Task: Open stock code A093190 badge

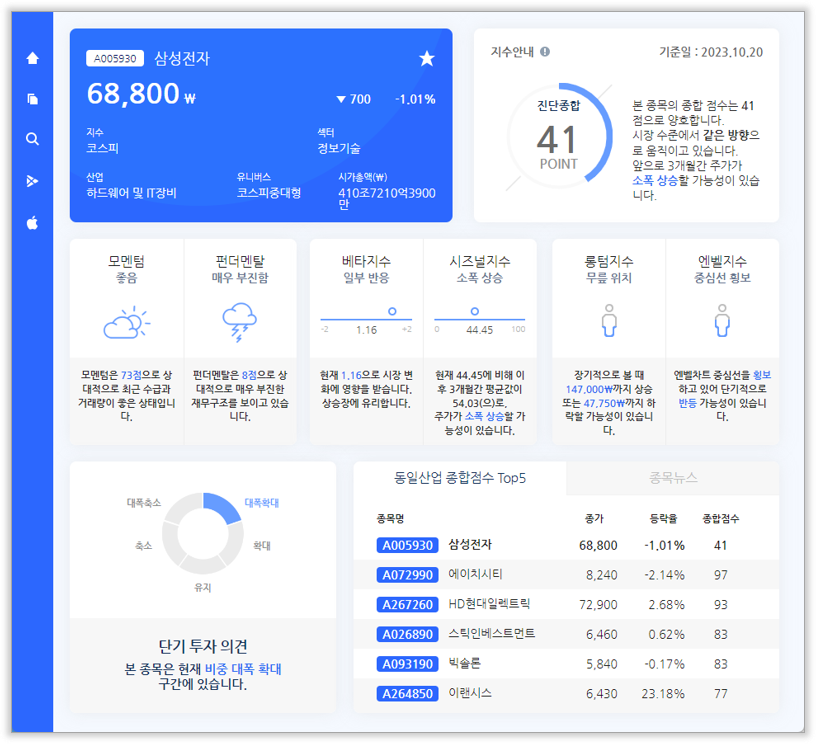Action: coord(407,664)
